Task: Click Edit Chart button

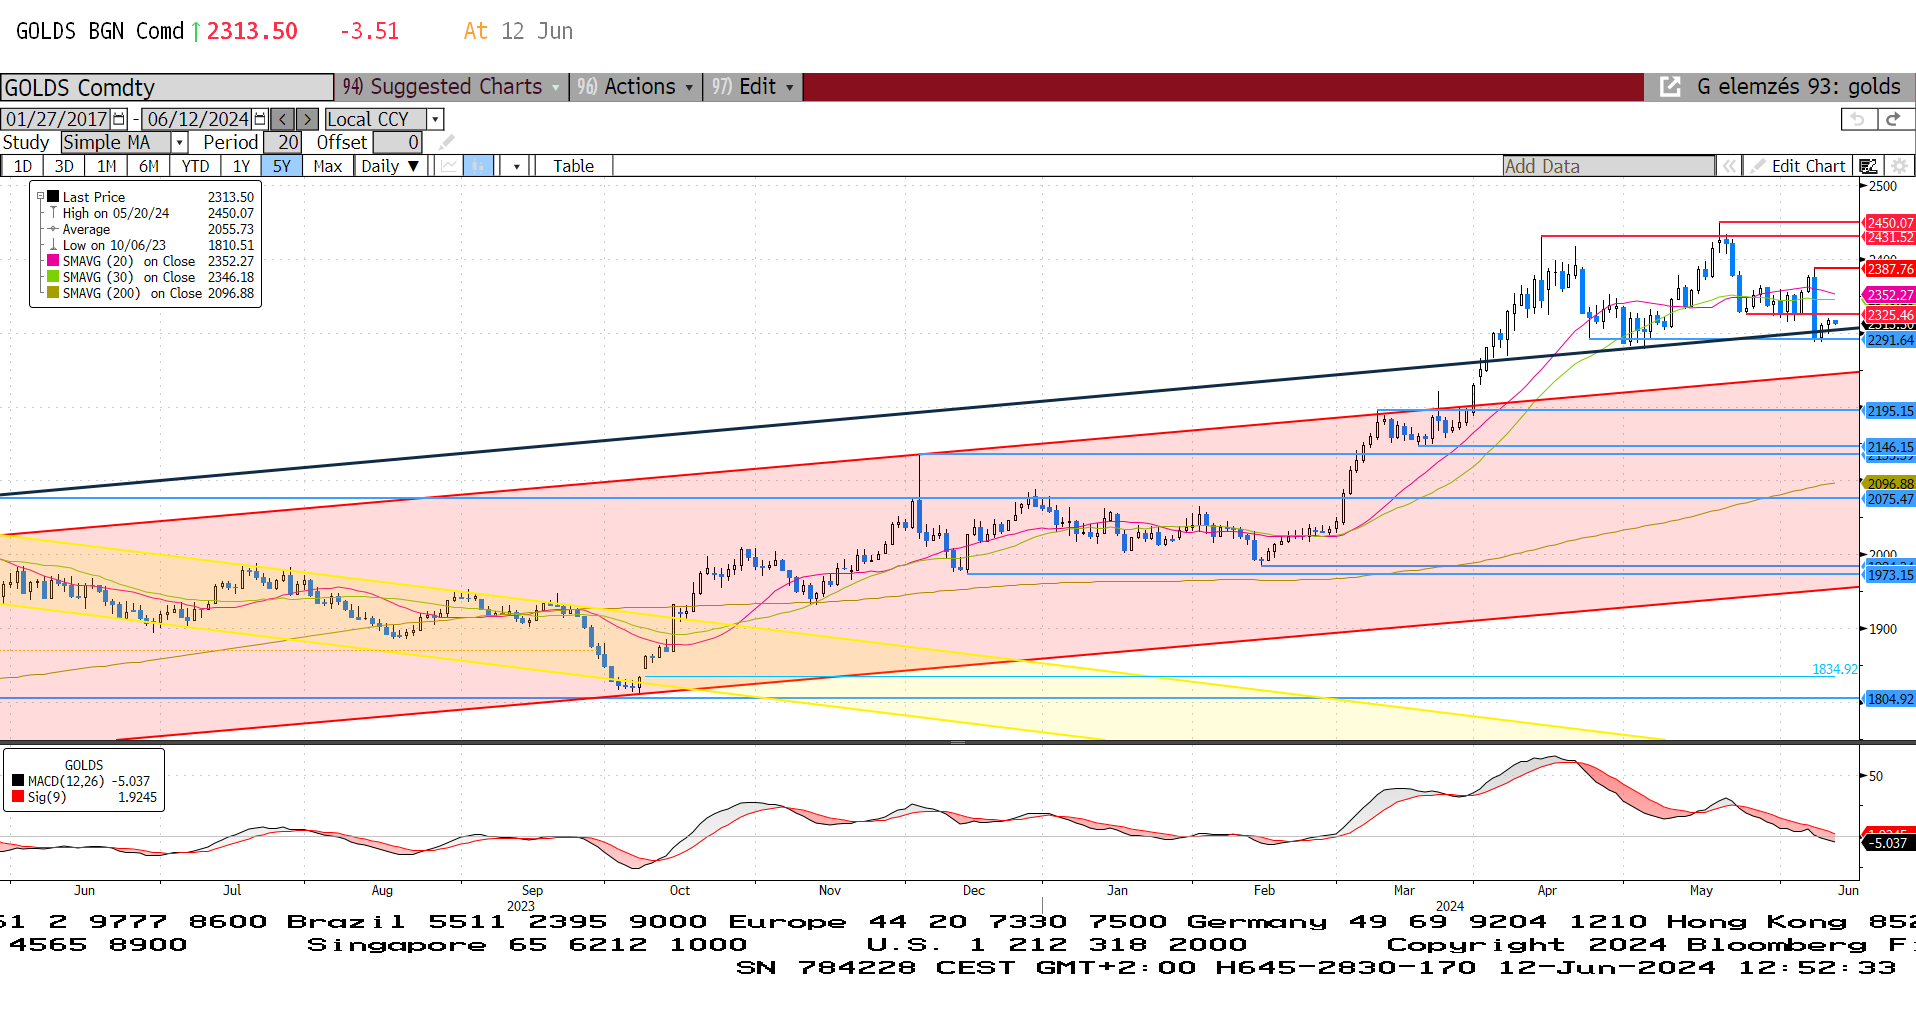Action: coord(1798,166)
